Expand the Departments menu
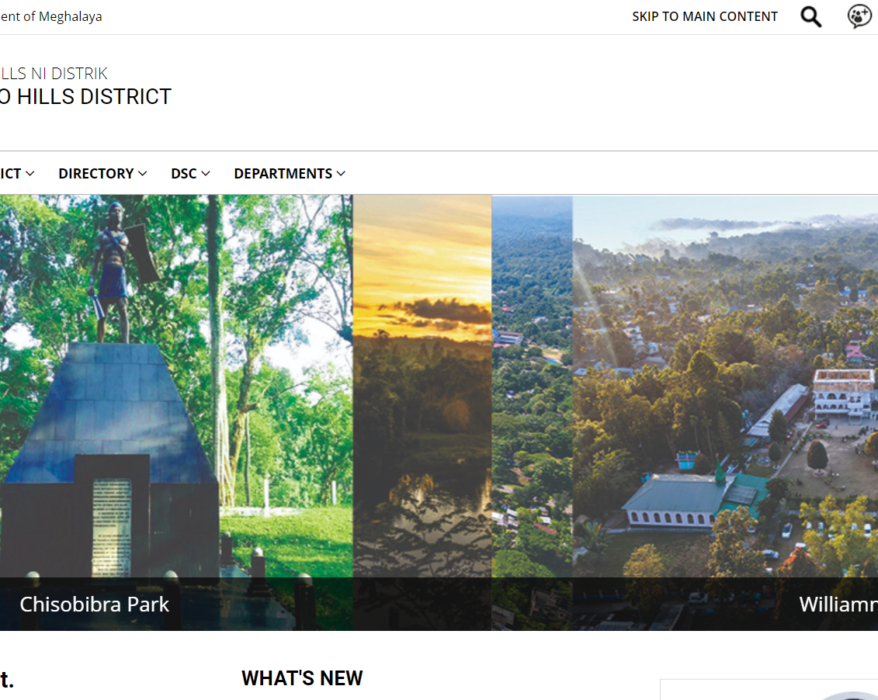 (289, 174)
